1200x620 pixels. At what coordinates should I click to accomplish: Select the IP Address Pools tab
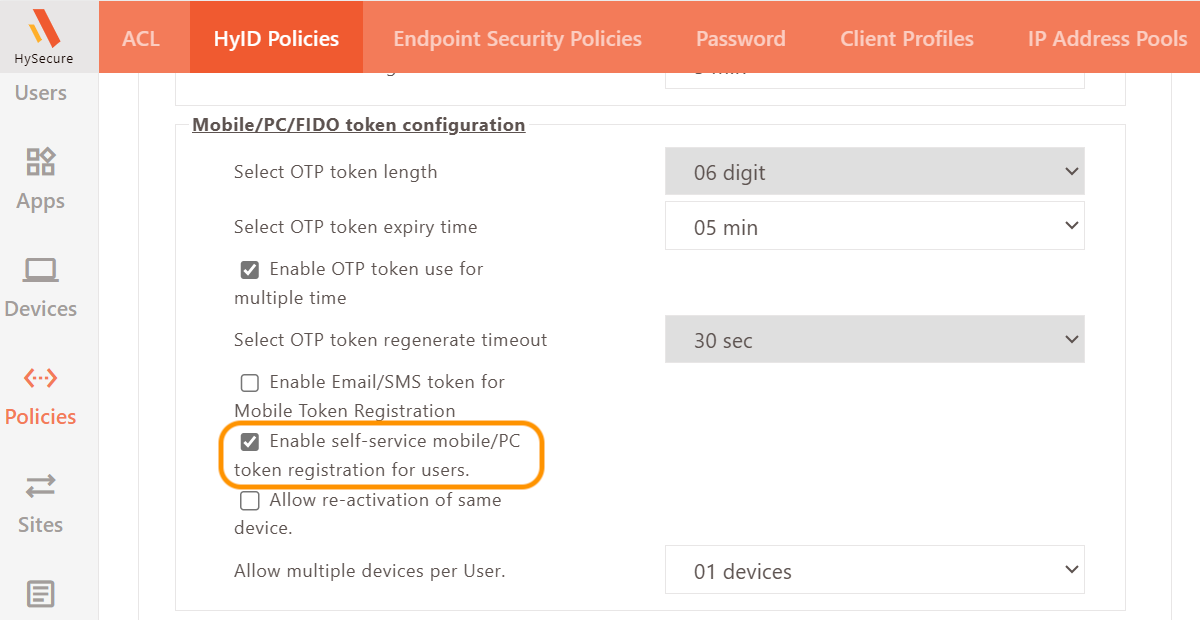1107,39
